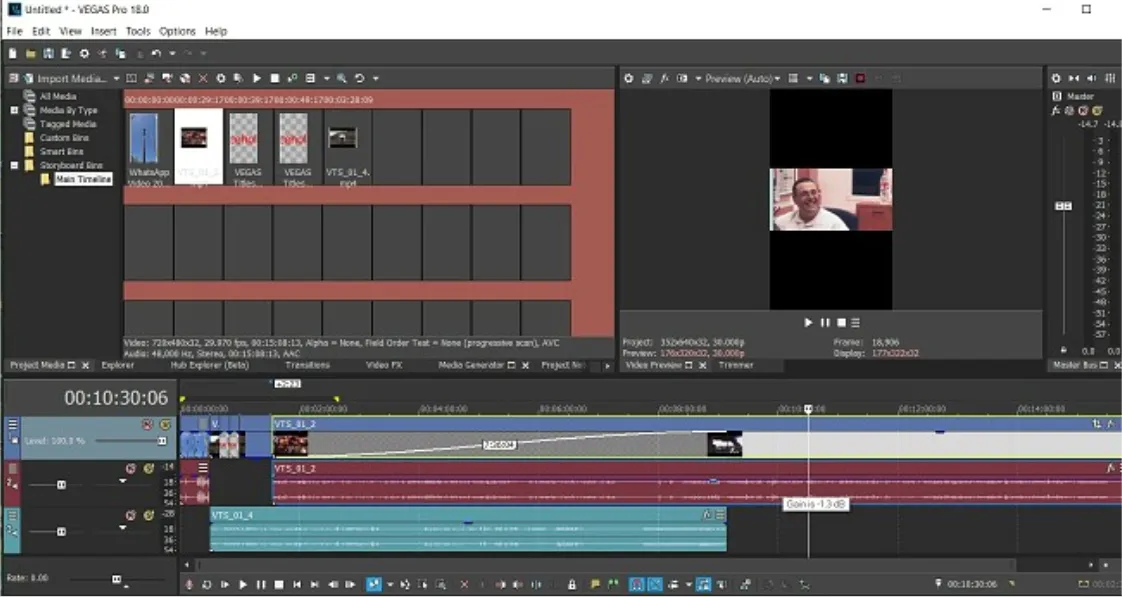Solo the VTS_01_2 audio track
Viewport: 1122px width, 597px height.
(149, 469)
